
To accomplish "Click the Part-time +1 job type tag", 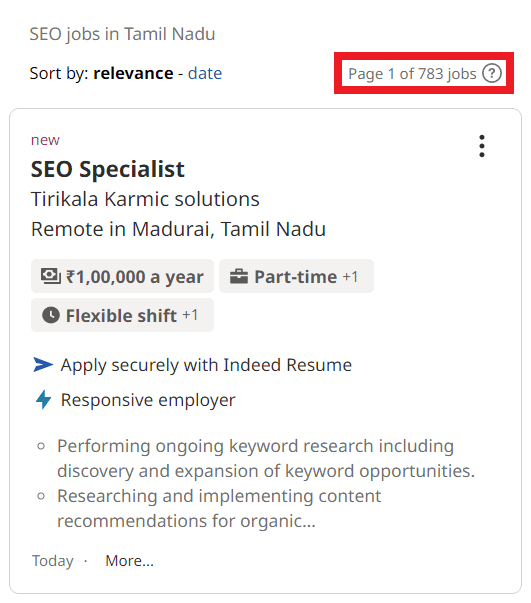I will (x=296, y=276).
